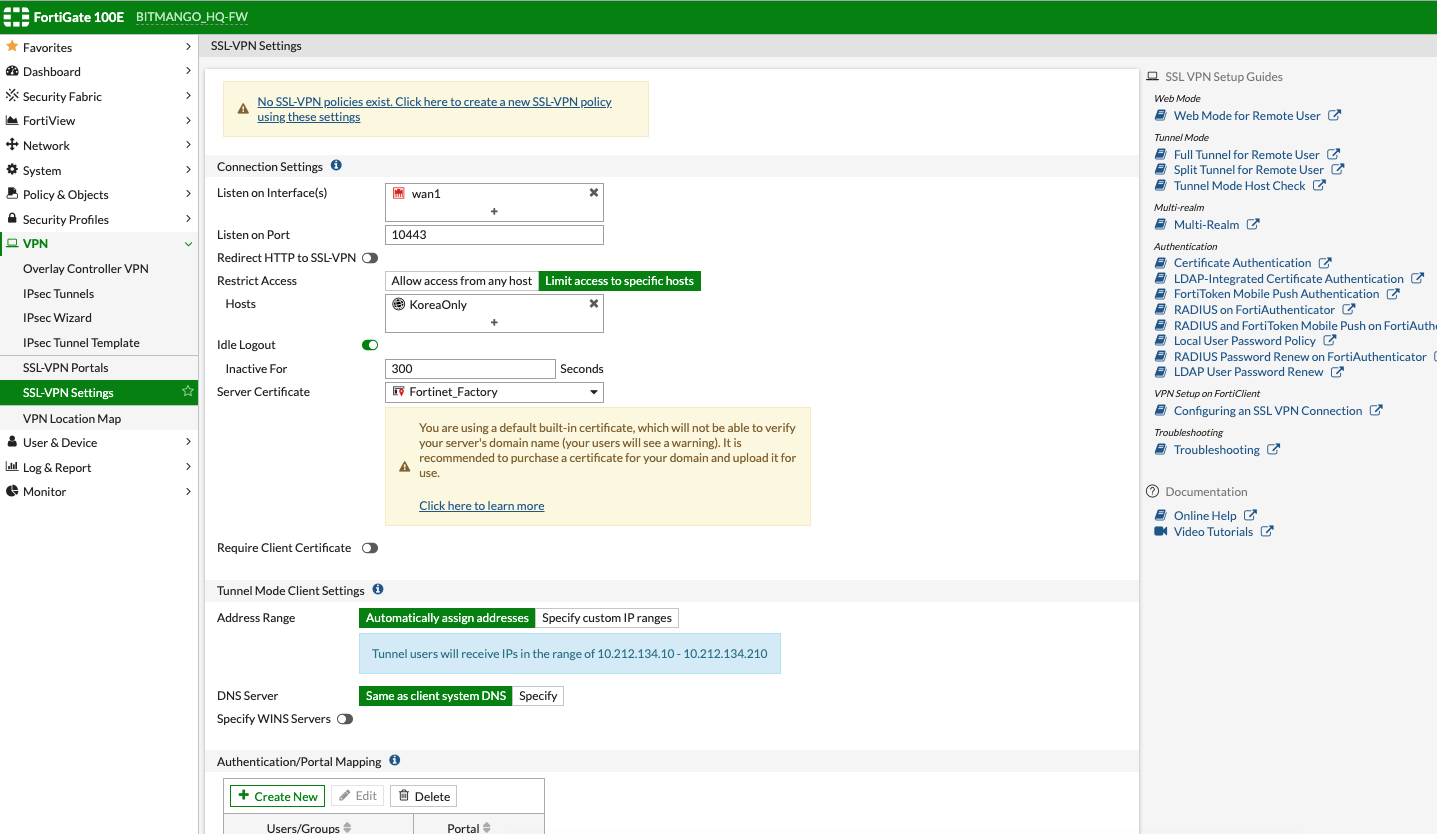Click the User & Device person icon
This screenshot has width=1437, height=834.
click(12, 442)
